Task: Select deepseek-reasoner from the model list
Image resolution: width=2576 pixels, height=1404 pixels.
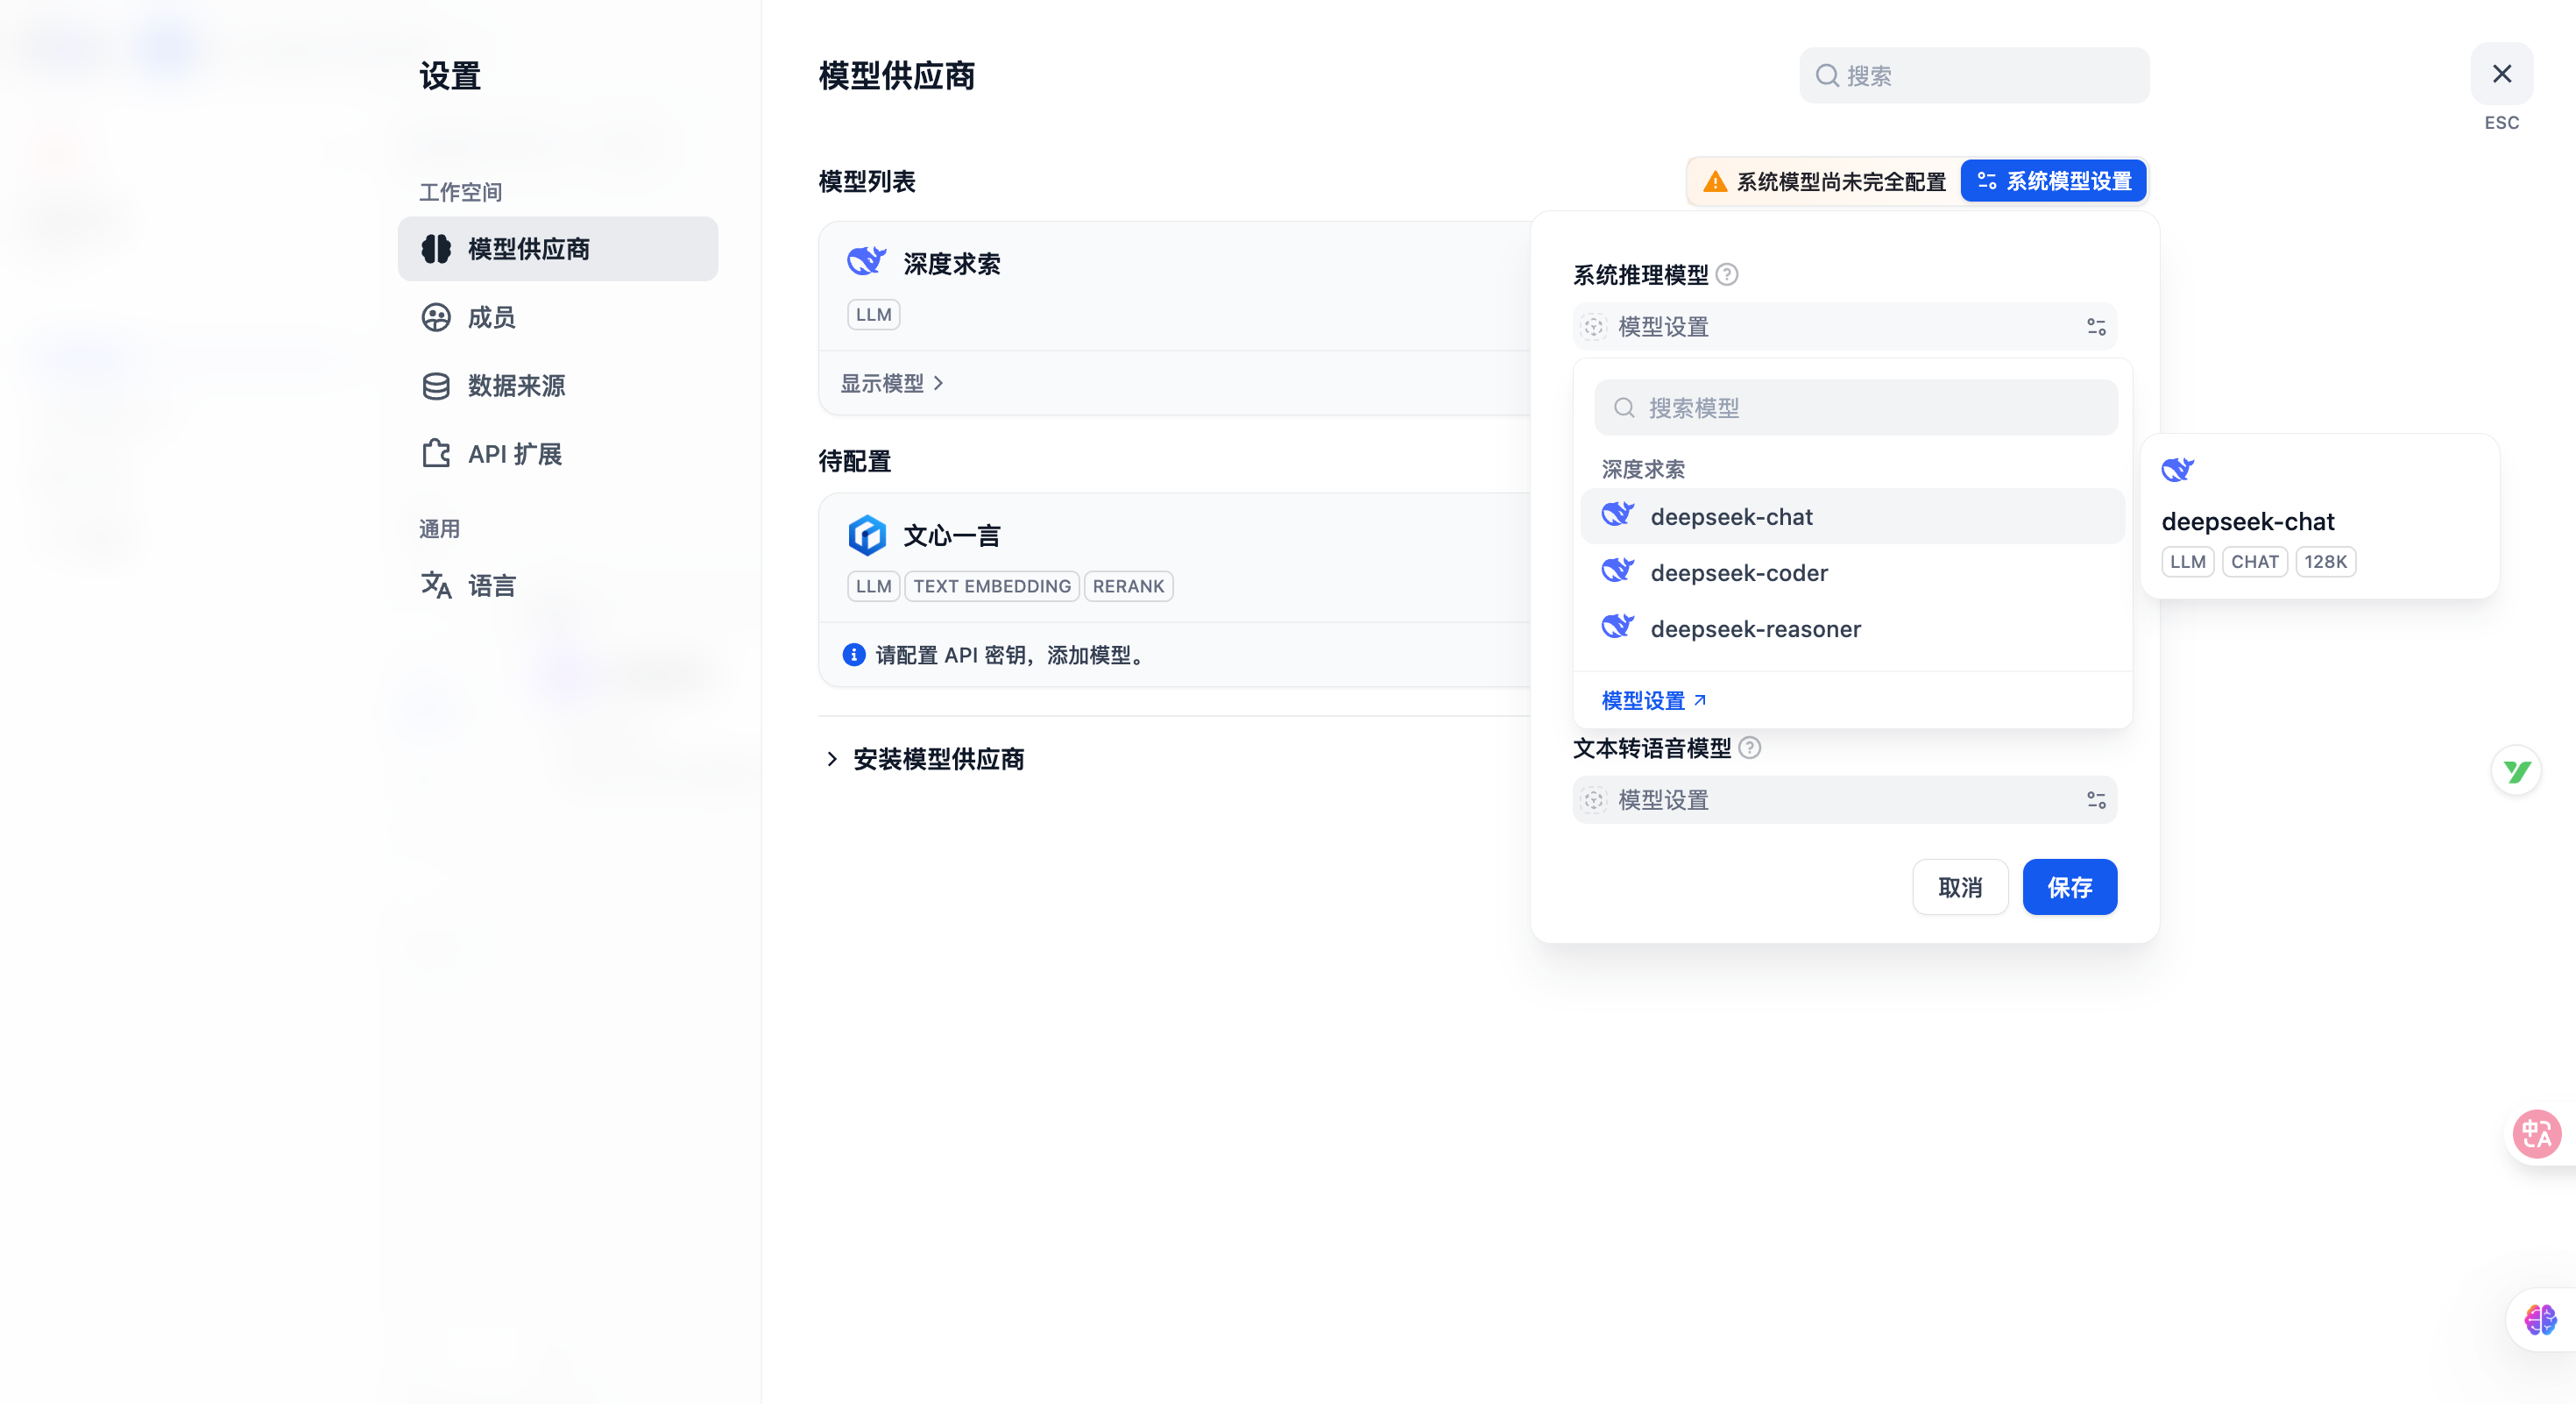Action: [1755, 629]
